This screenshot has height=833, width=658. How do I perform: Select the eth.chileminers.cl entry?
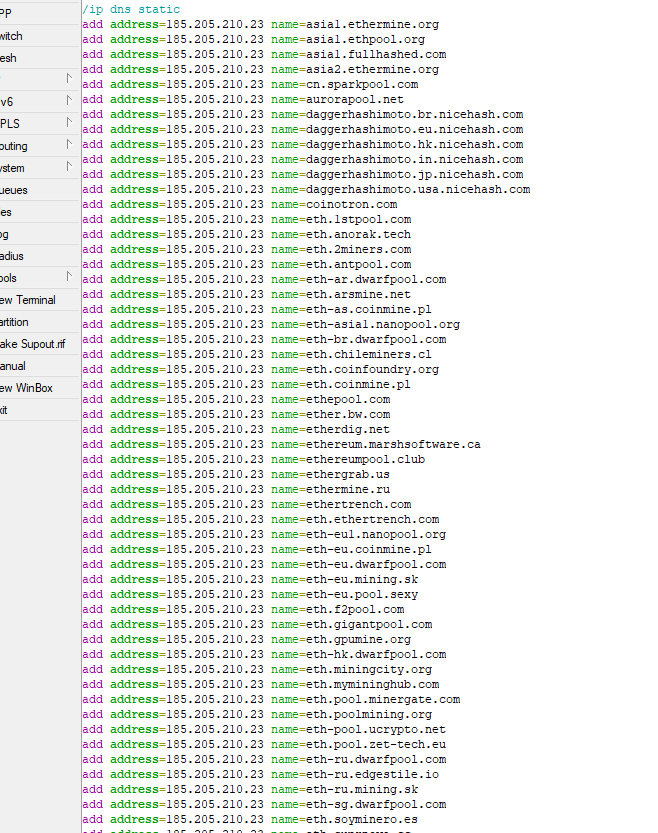[x=257, y=354]
